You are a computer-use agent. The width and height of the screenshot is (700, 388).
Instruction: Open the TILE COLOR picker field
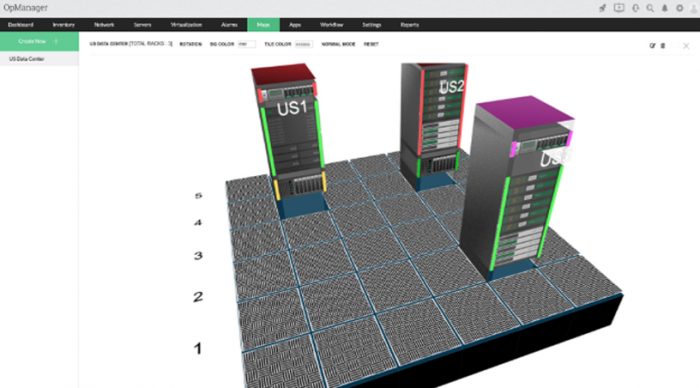(304, 44)
